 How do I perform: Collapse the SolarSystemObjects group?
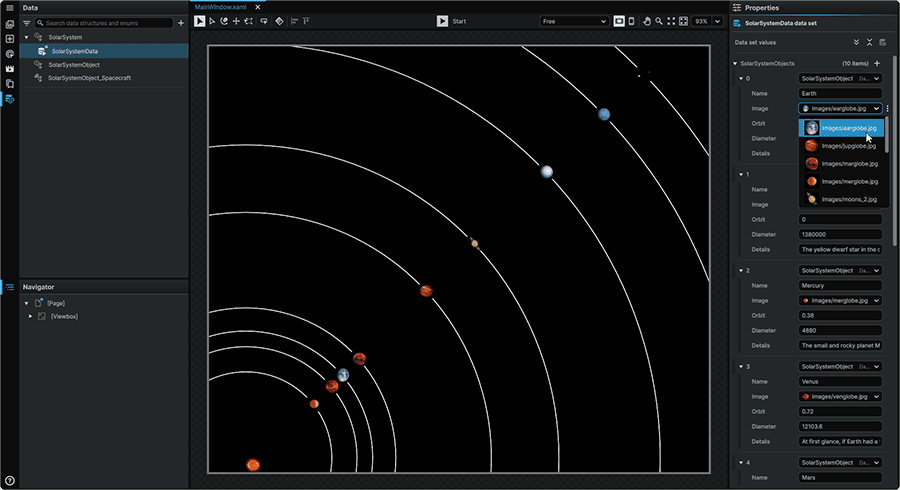point(735,64)
